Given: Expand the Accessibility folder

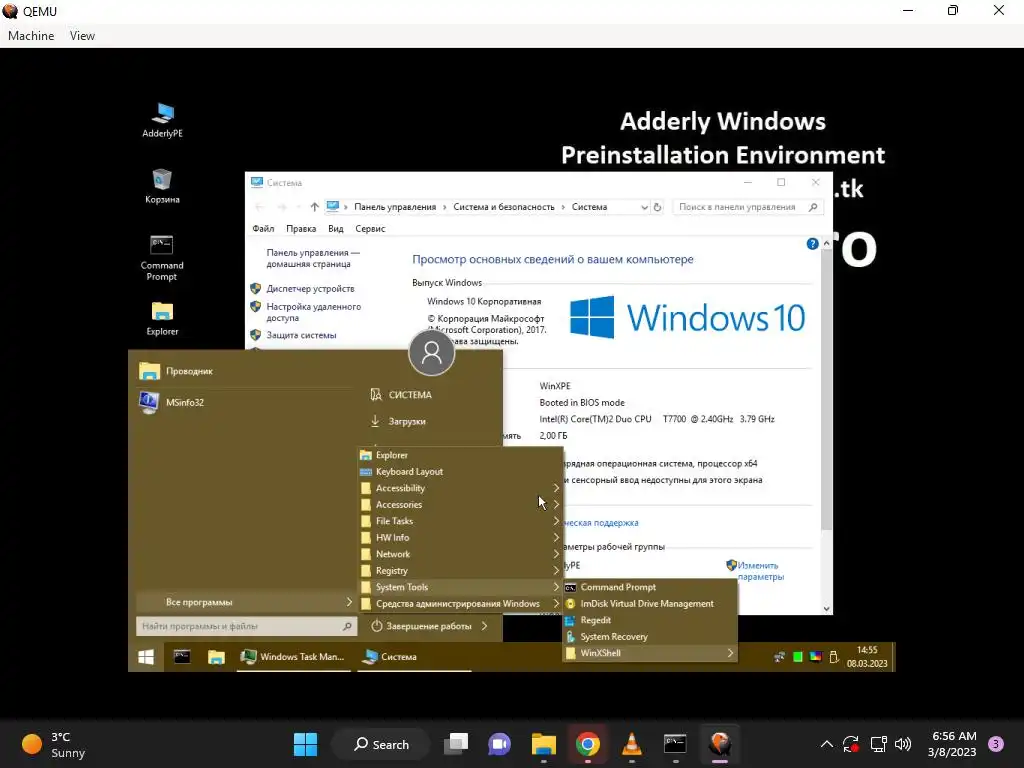Looking at the screenshot, I should click(x=460, y=488).
